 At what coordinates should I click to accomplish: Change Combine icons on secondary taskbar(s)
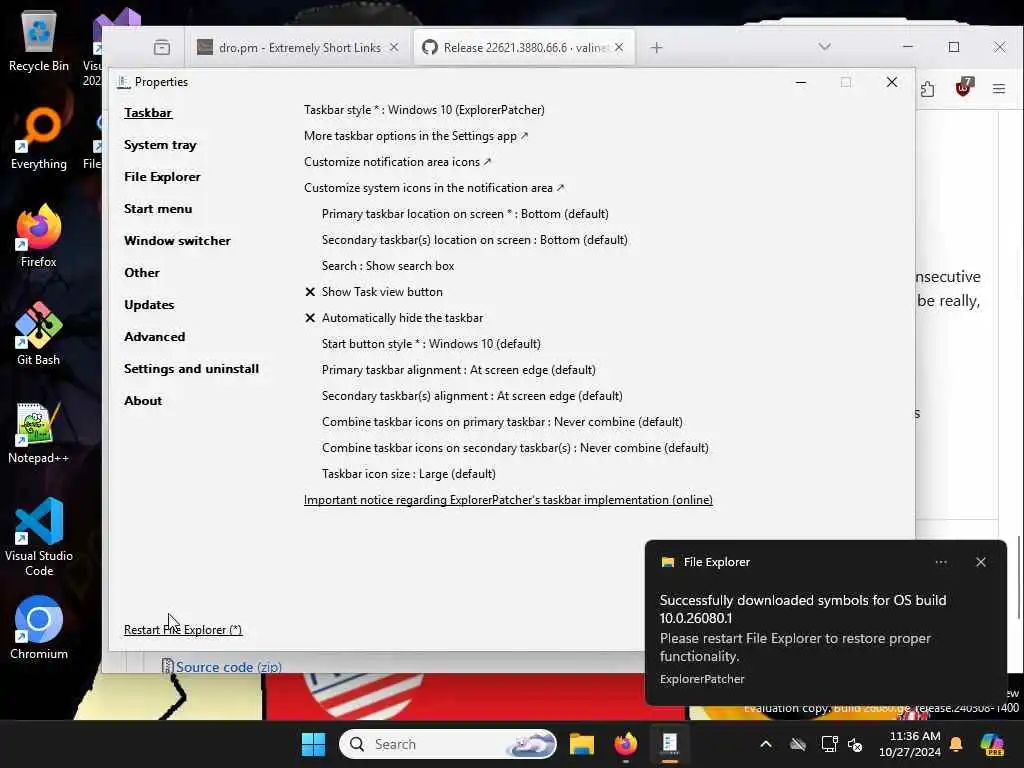coord(515,448)
